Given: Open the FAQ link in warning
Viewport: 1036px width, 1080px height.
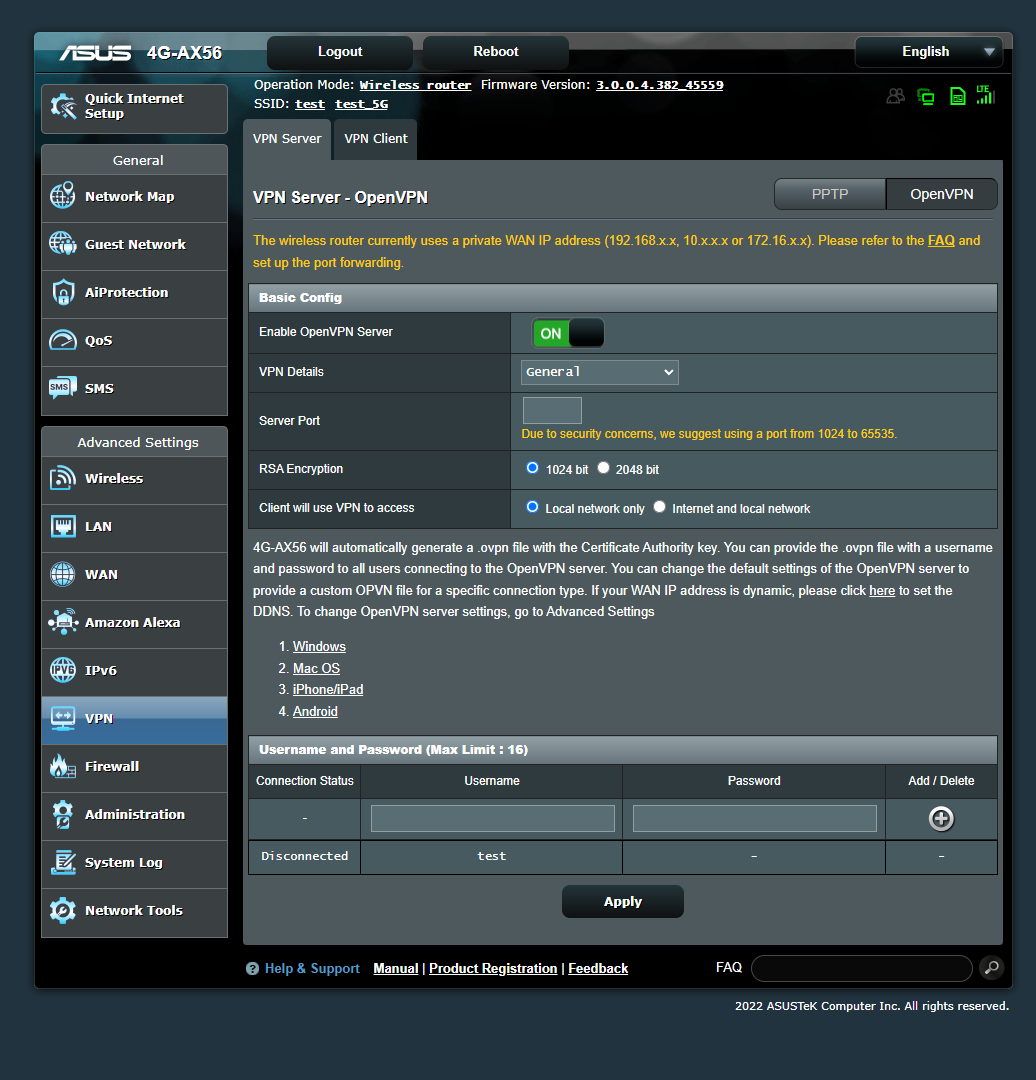Looking at the screenshot, I should click(941, 240).
